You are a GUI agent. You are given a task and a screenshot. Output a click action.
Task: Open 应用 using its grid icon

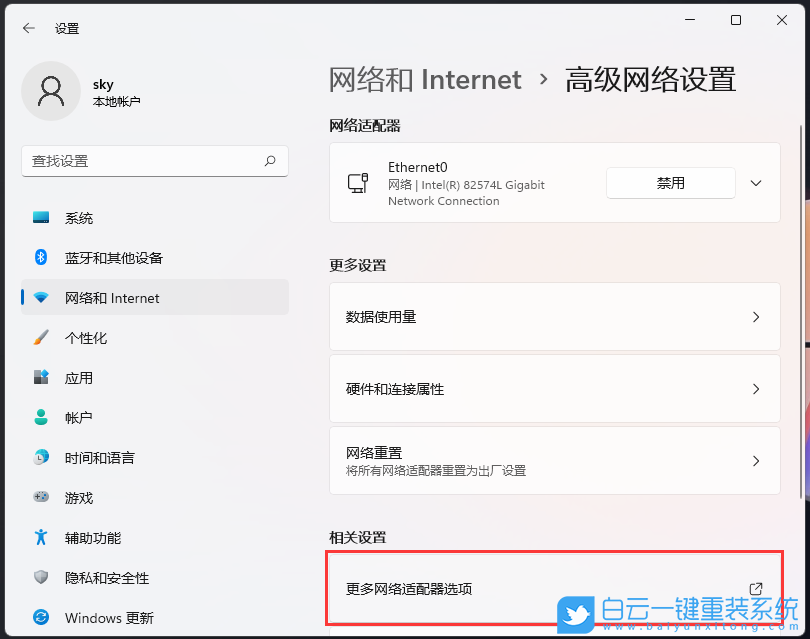40,377
